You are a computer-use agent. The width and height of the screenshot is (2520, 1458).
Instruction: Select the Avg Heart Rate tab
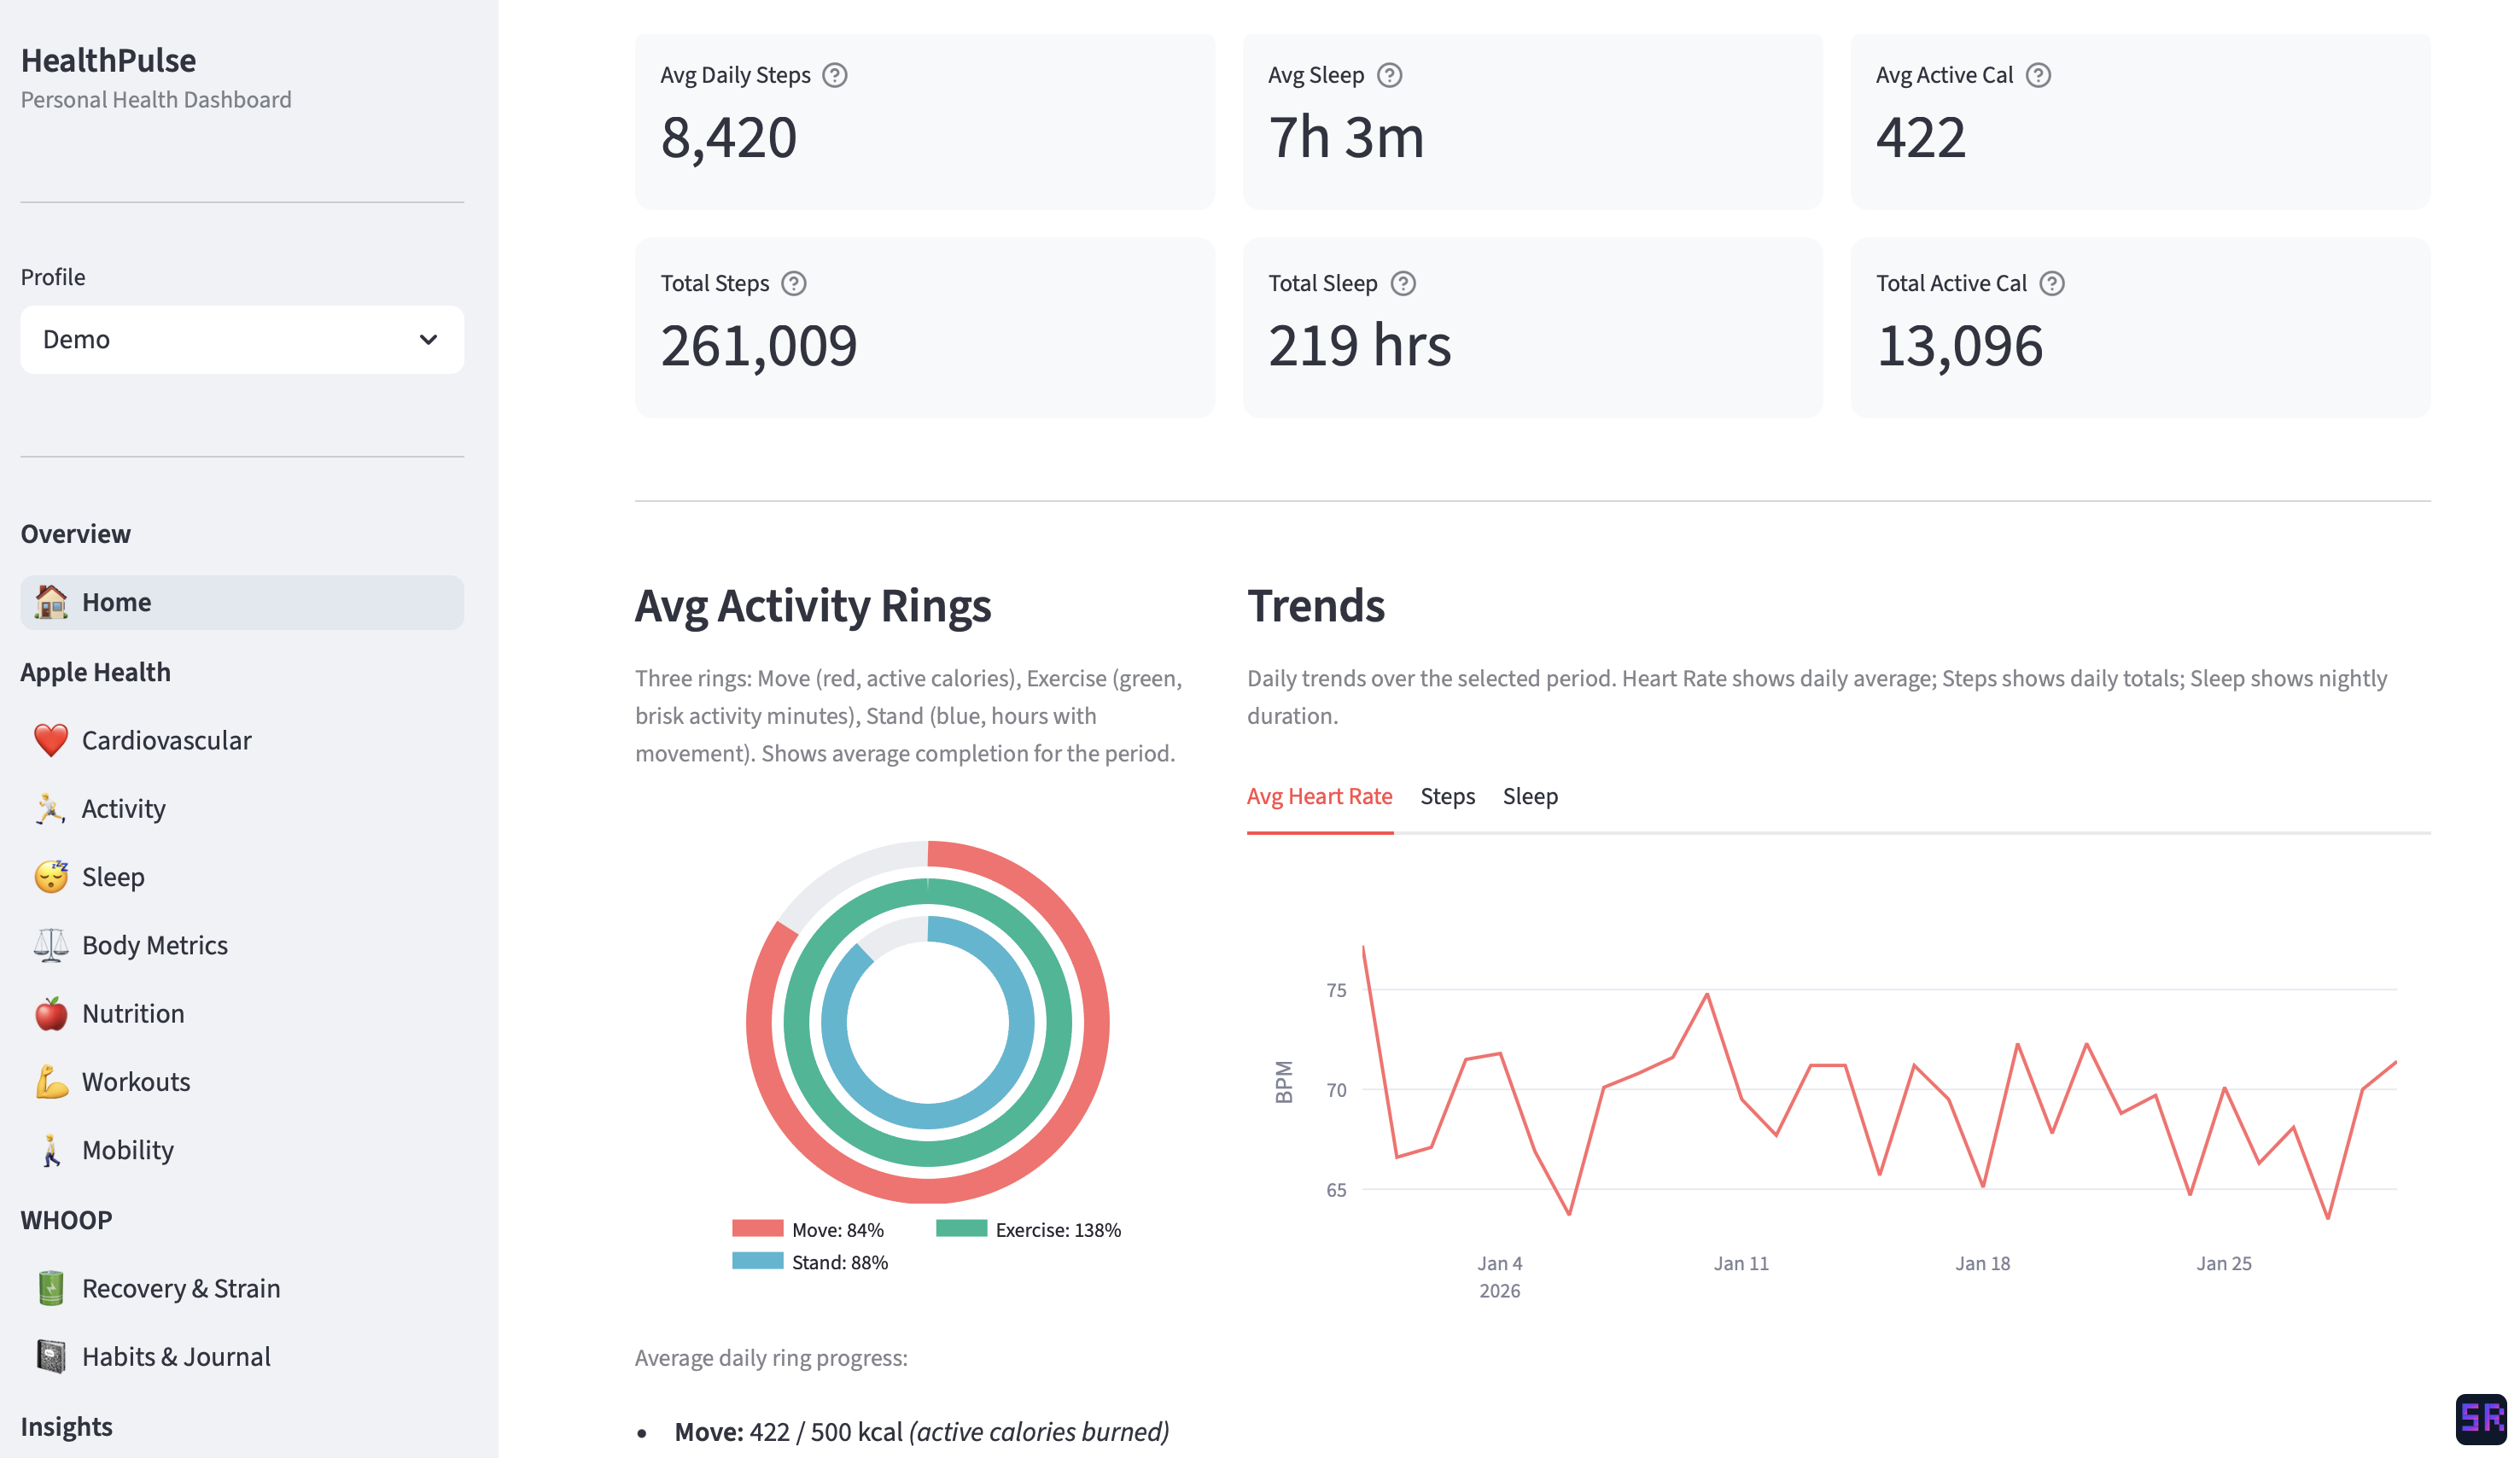[1319, 796]
